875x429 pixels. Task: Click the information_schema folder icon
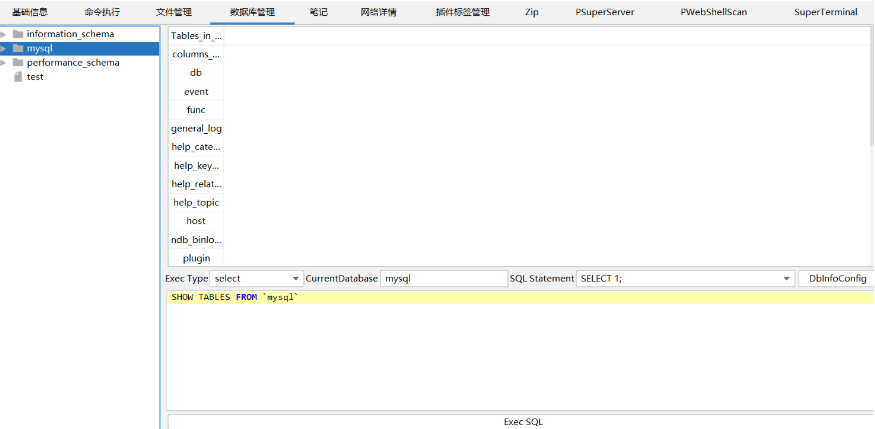pyautogui.click(x=18, y=34)
